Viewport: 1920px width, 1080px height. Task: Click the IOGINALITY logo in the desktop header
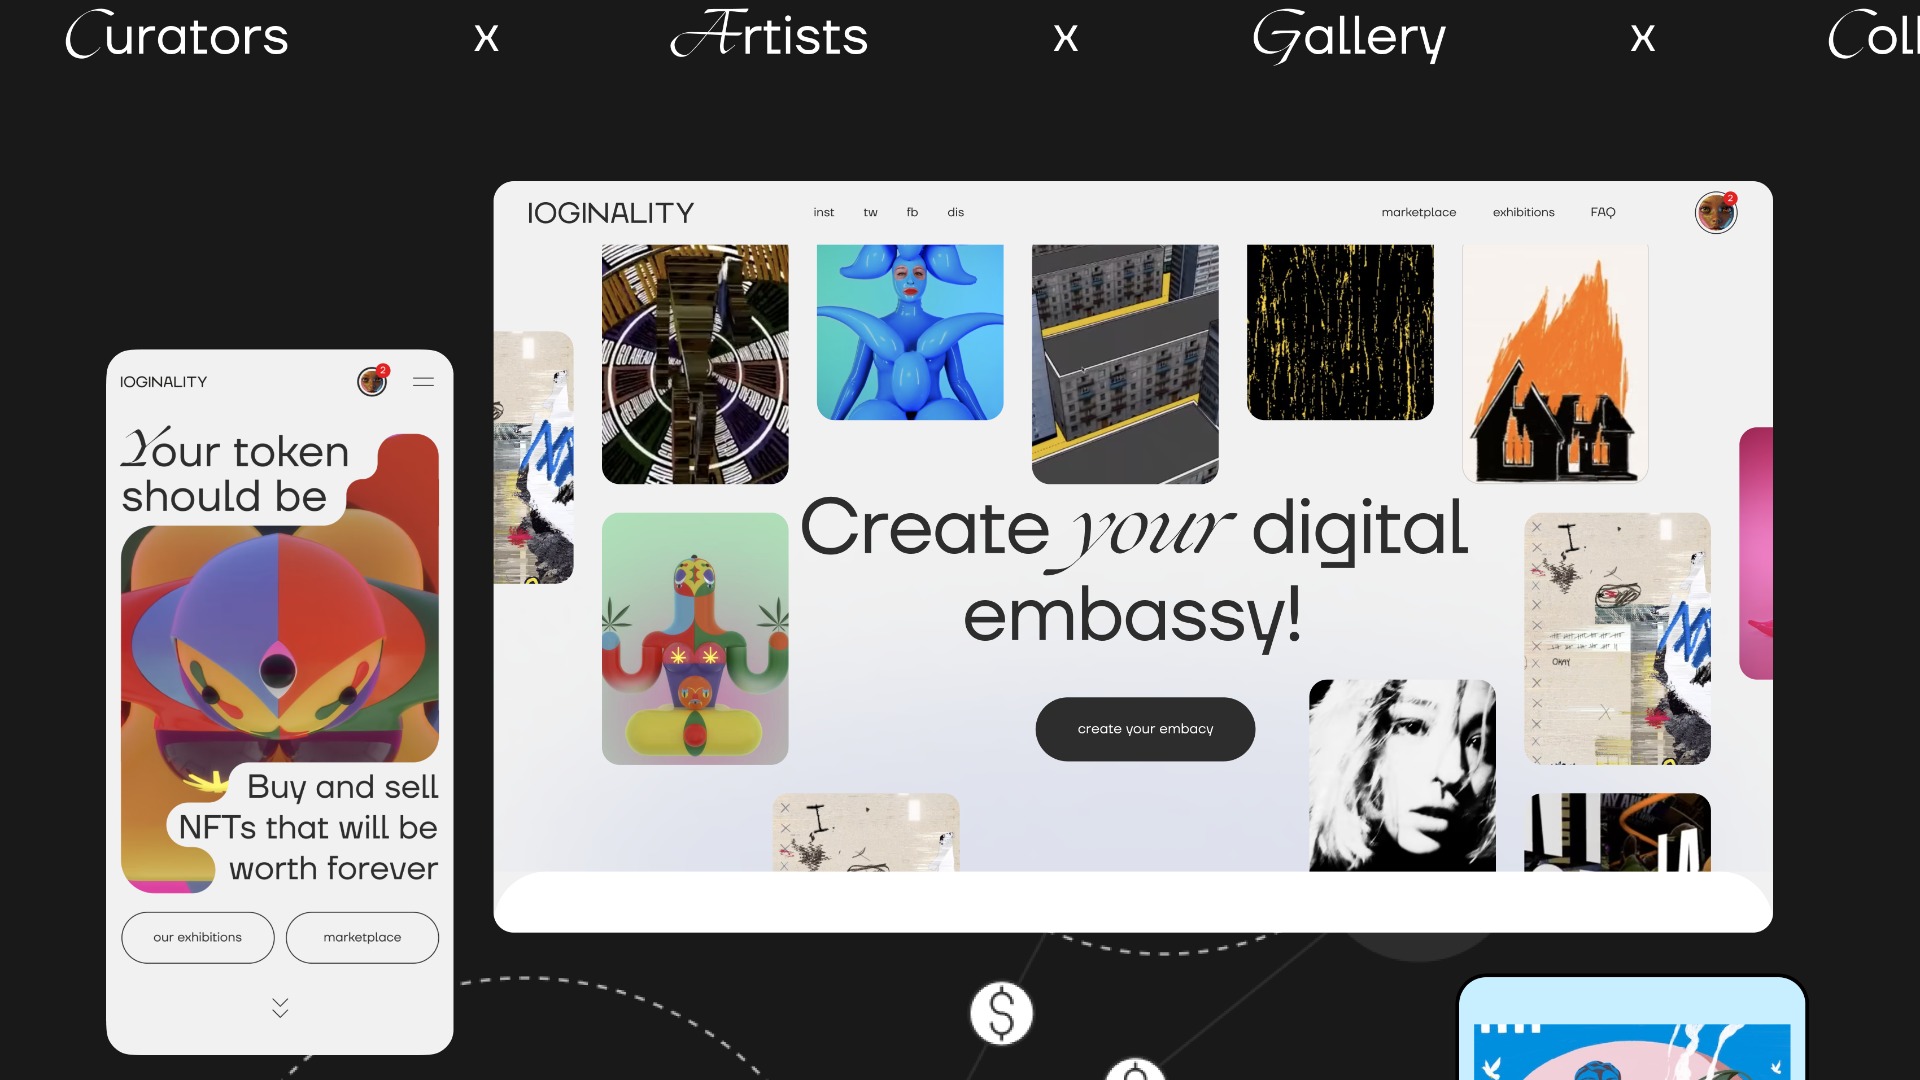(610, 213)
